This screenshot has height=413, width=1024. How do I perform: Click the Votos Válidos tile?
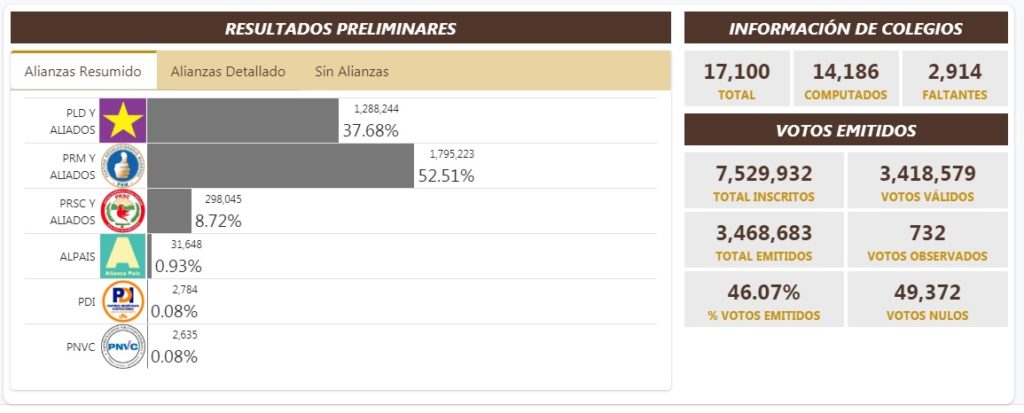click(x=927, y=181)
